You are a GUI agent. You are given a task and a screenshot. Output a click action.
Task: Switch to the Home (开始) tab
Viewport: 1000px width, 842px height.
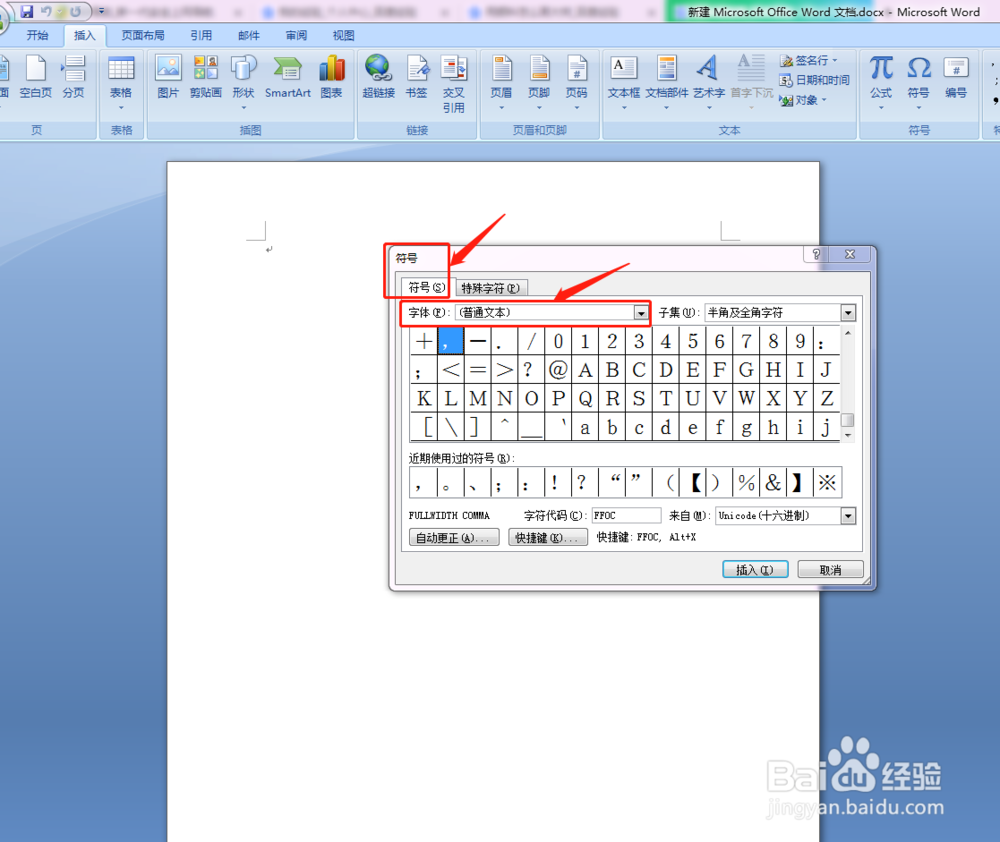tap(37, 36)
